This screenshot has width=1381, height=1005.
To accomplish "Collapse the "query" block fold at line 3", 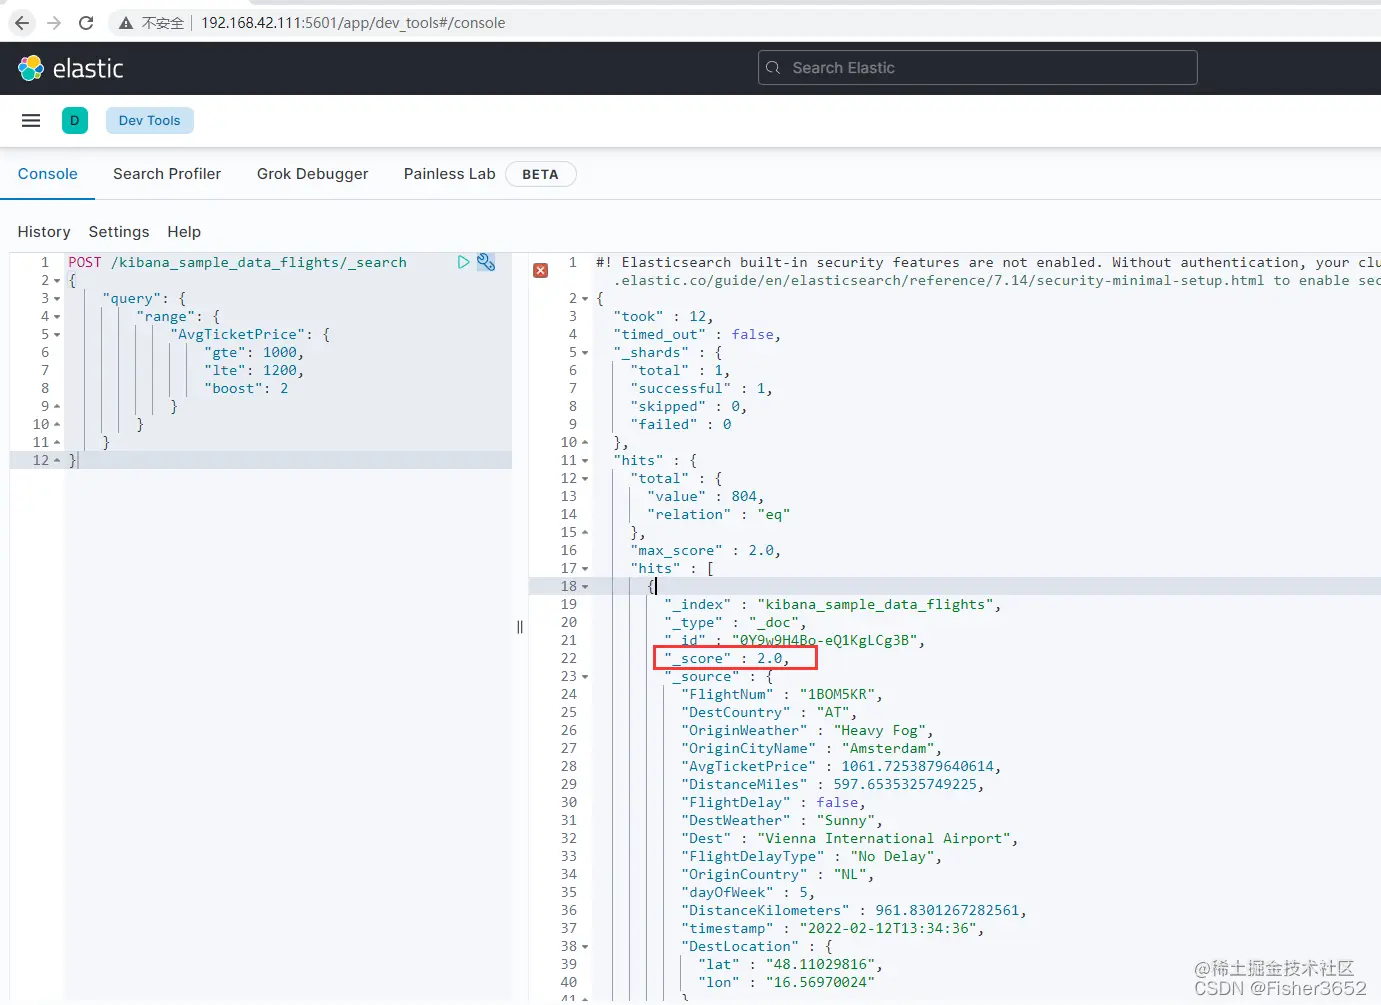I will tap(57, 299).
